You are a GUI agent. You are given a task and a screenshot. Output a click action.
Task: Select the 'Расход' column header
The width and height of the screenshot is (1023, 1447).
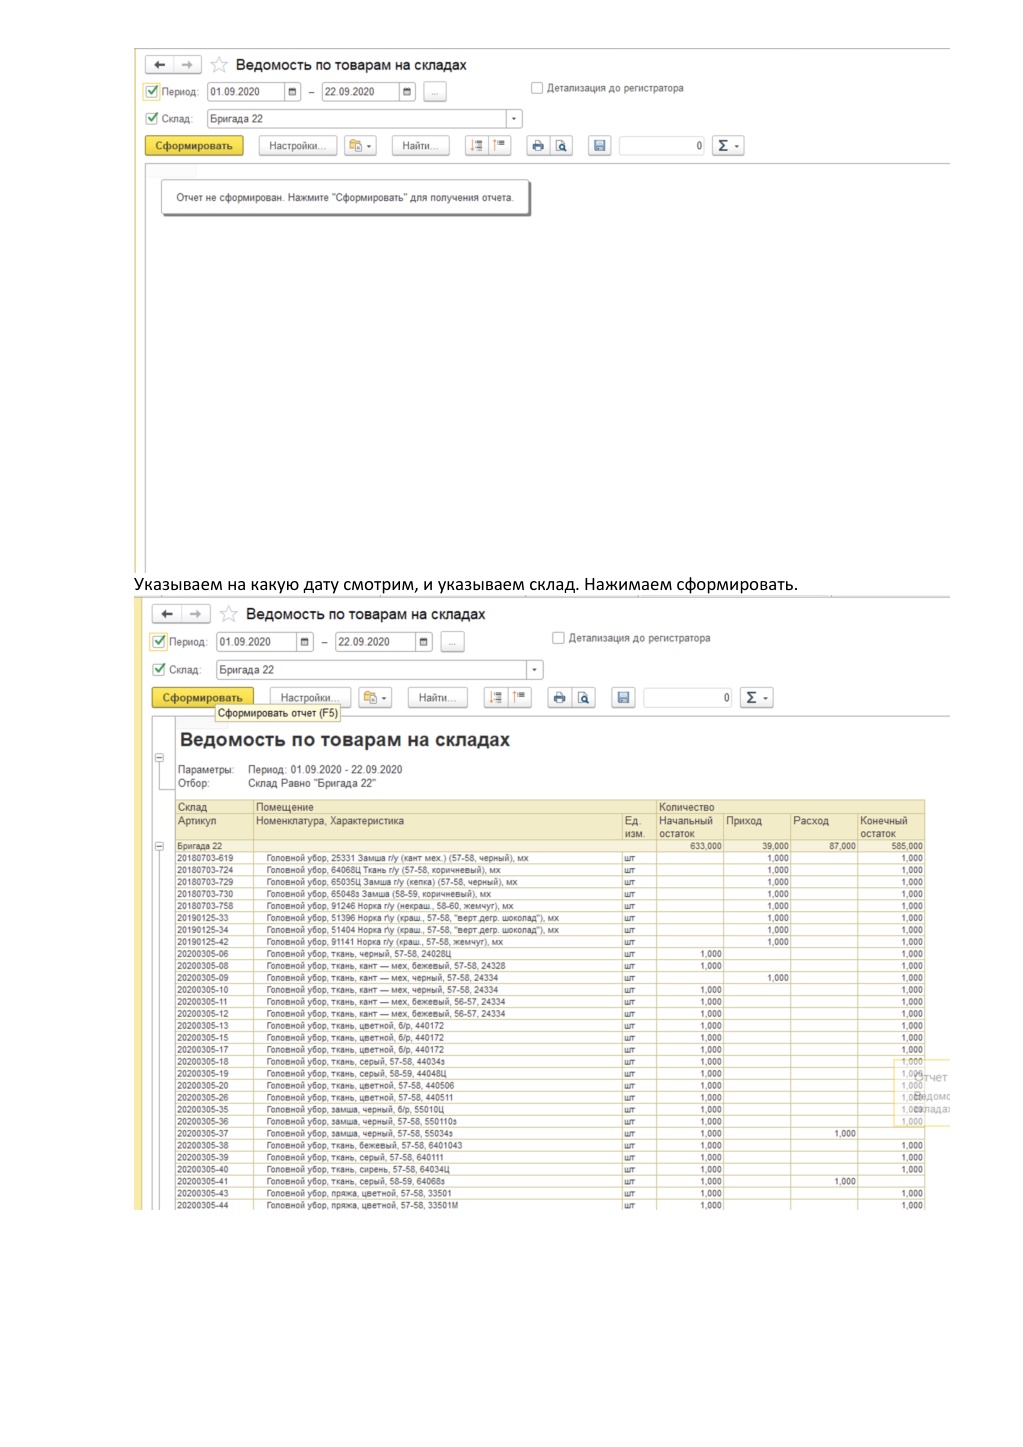pyautogui.click(x=824, y=827)
